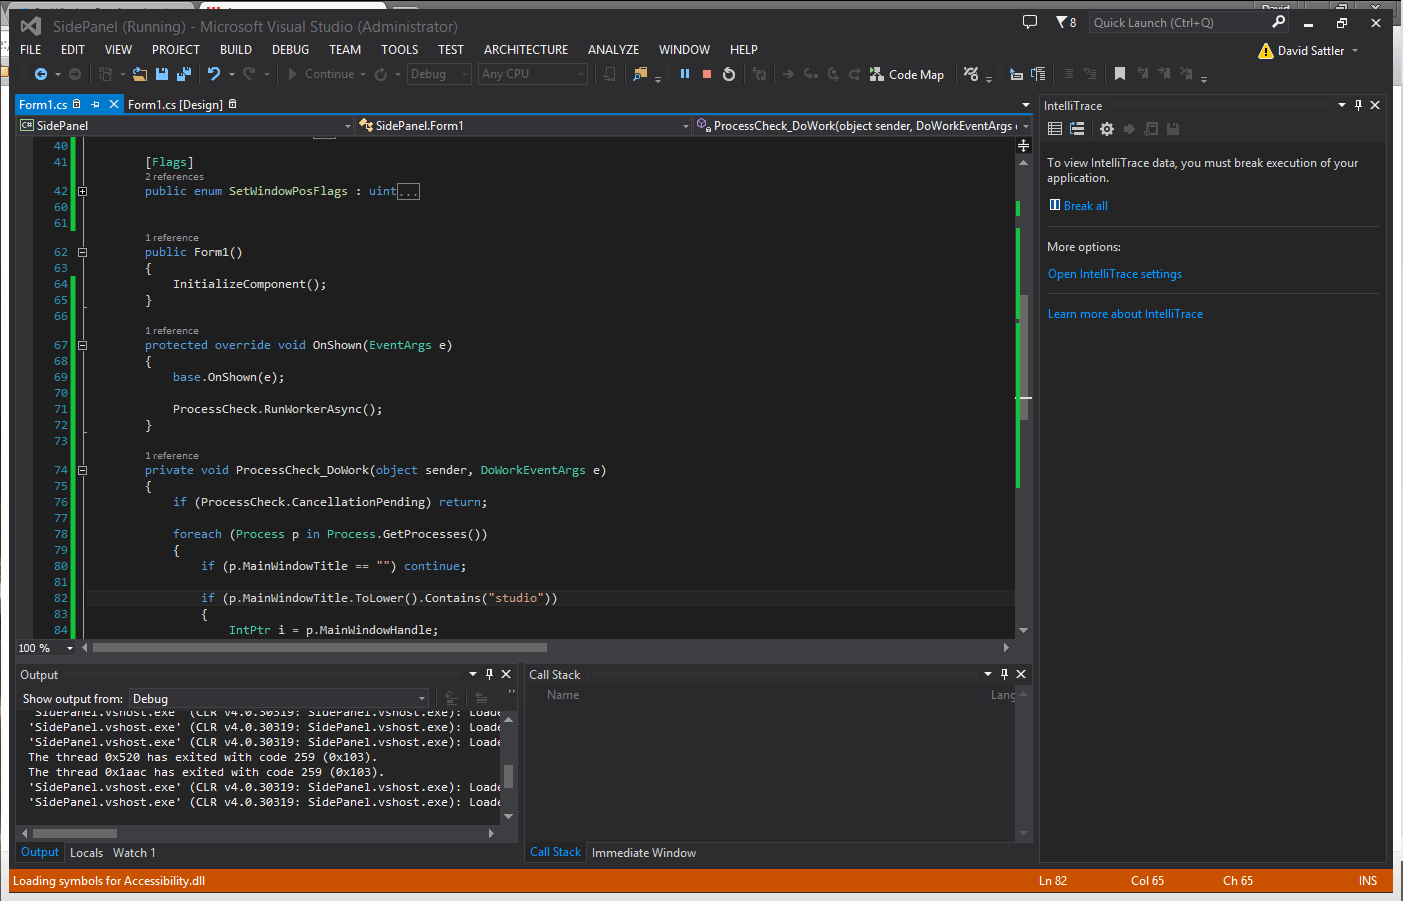
Task: Open the Any CPU platform dropdown
Action: 533,74
